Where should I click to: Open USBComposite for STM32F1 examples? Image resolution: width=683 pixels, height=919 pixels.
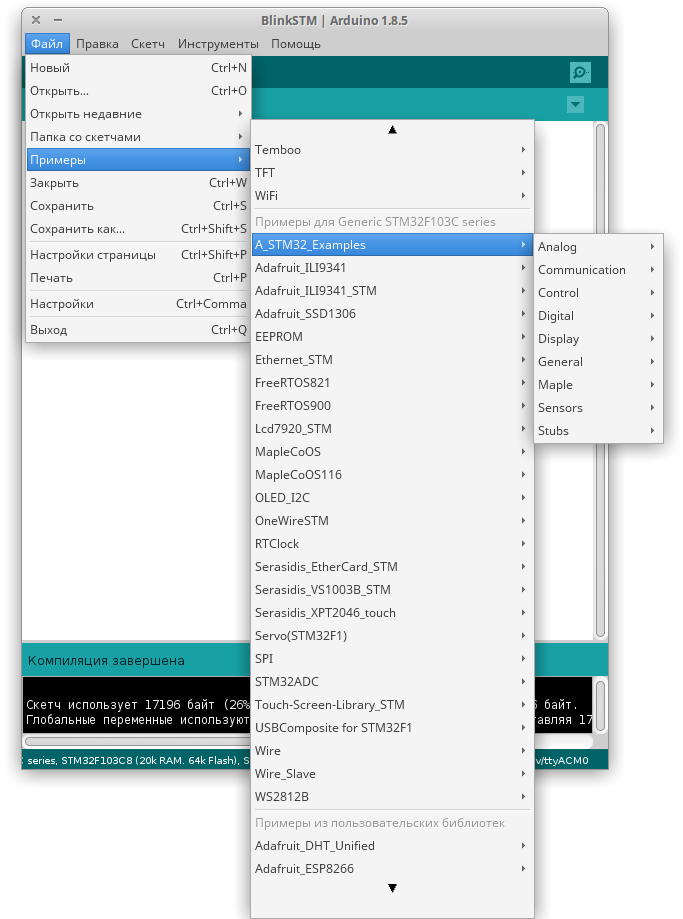392,727
